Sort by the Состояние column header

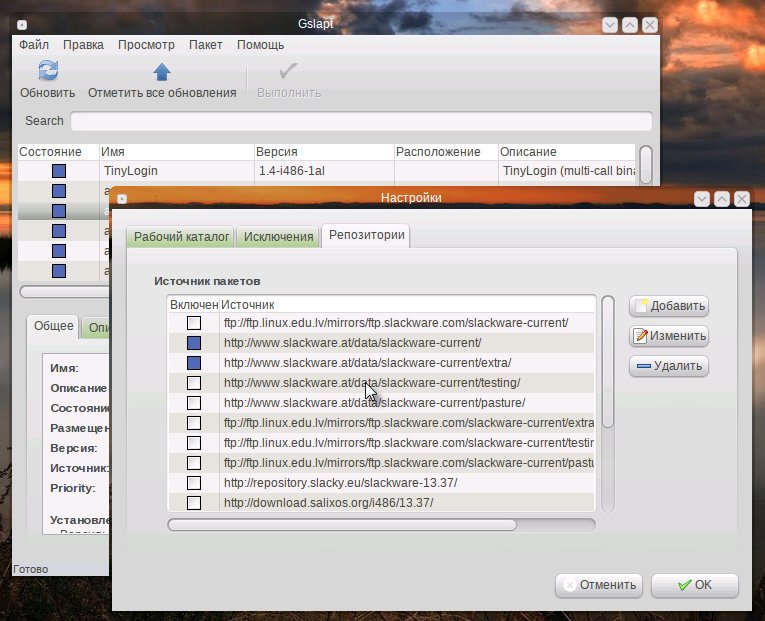pos(59,152)
